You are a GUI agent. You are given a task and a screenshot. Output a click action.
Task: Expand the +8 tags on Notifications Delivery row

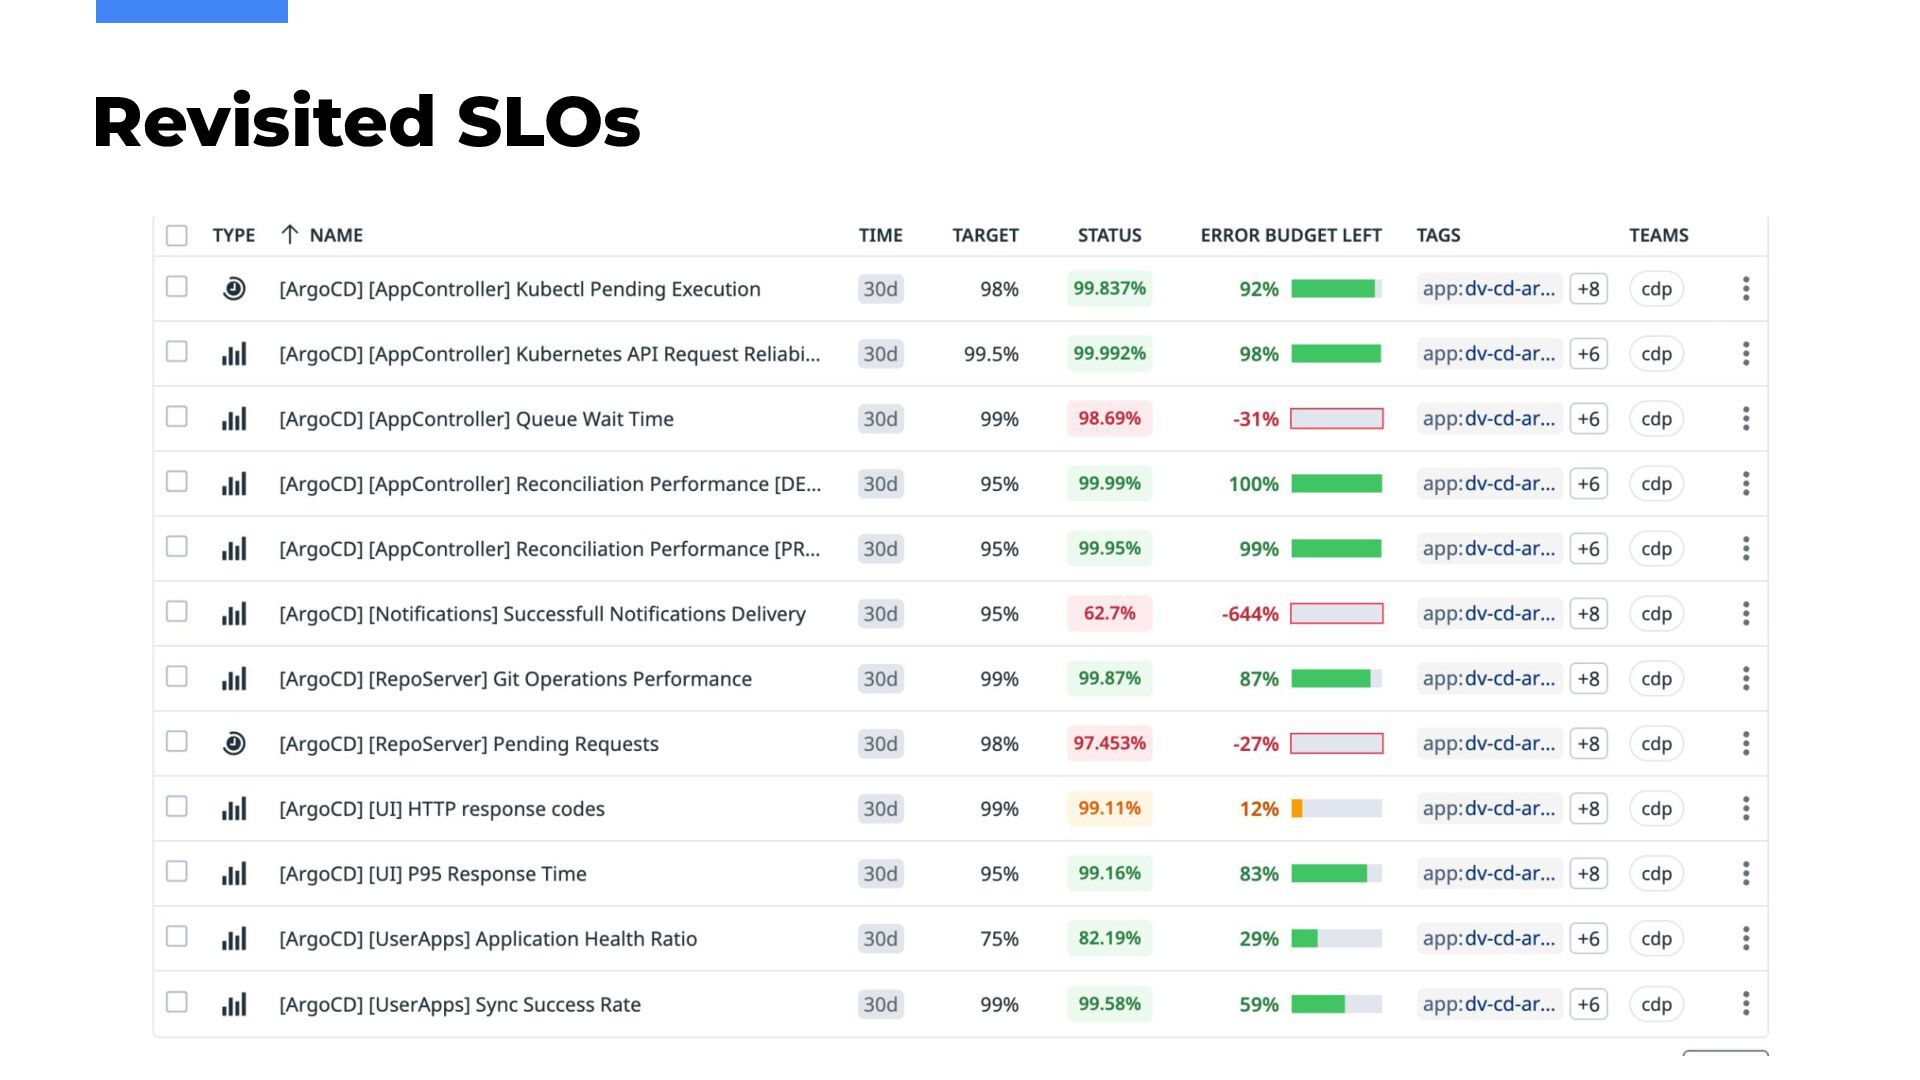click(x=1589, y=614)
